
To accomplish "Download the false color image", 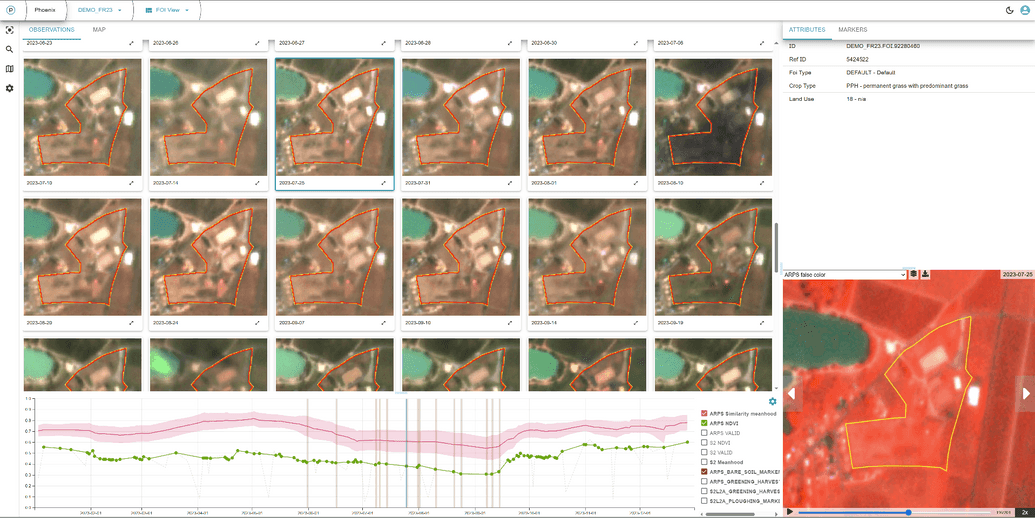I will (x=925, y=274).
